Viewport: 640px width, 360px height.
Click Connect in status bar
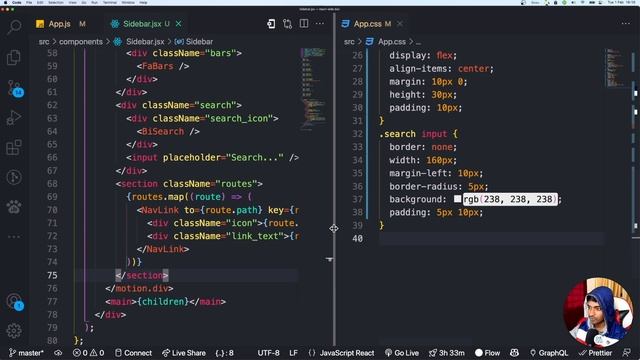[x=133, y=353]
